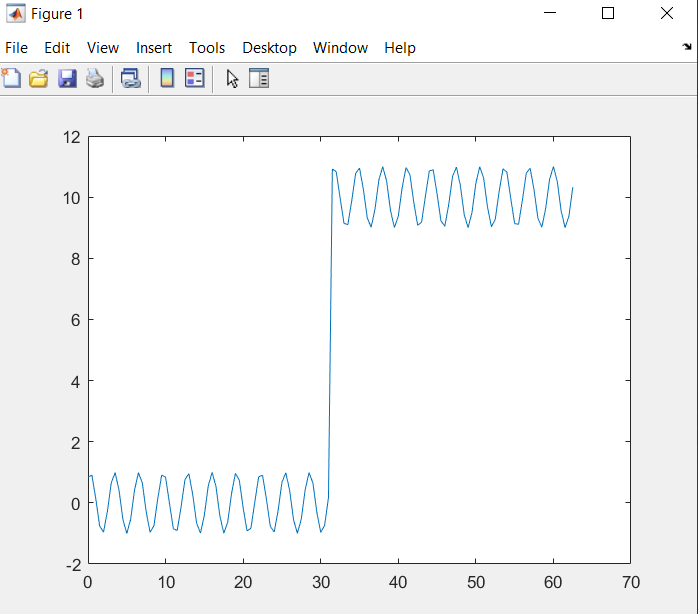The height and width of the screenshot is (614, 698).
Task: Save the figure with the floppy disk icon
Action: pos(67,78)
